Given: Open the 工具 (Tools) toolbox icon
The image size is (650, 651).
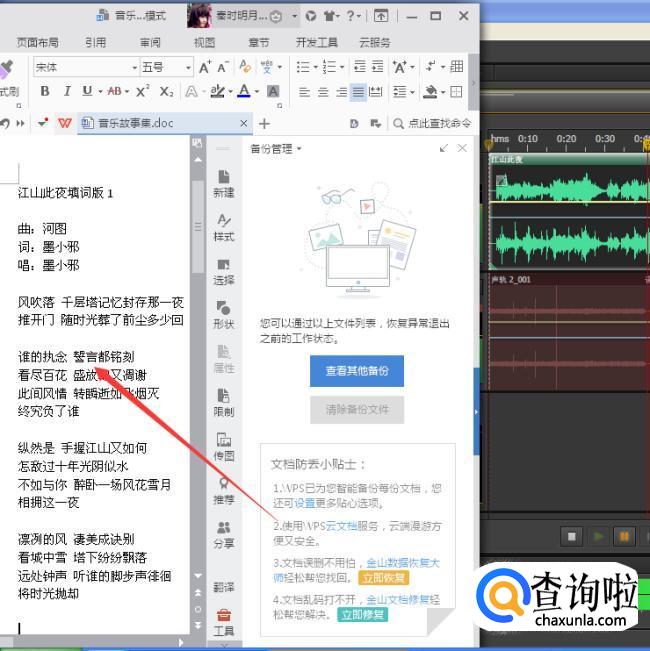Looking at the screenshot, I should coord(224,621).
